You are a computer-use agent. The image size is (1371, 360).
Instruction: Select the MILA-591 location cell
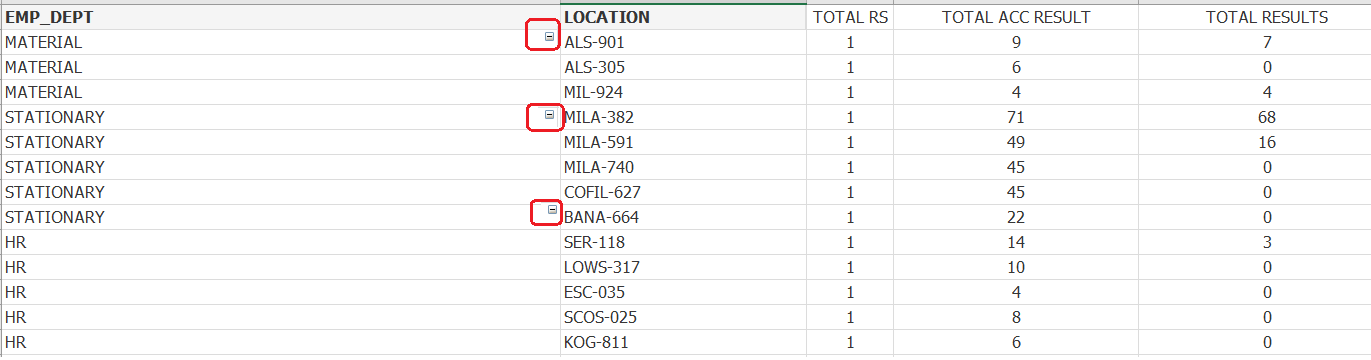(683, 142)
